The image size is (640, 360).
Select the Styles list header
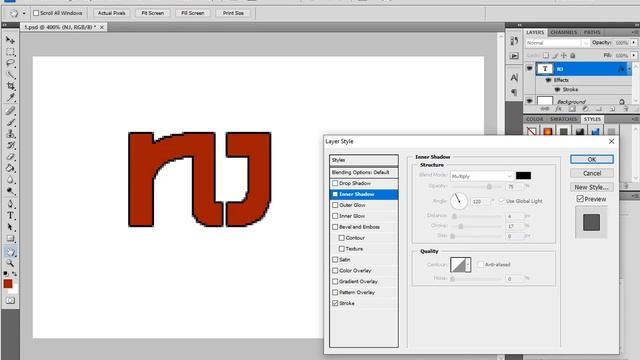point(364,160)
